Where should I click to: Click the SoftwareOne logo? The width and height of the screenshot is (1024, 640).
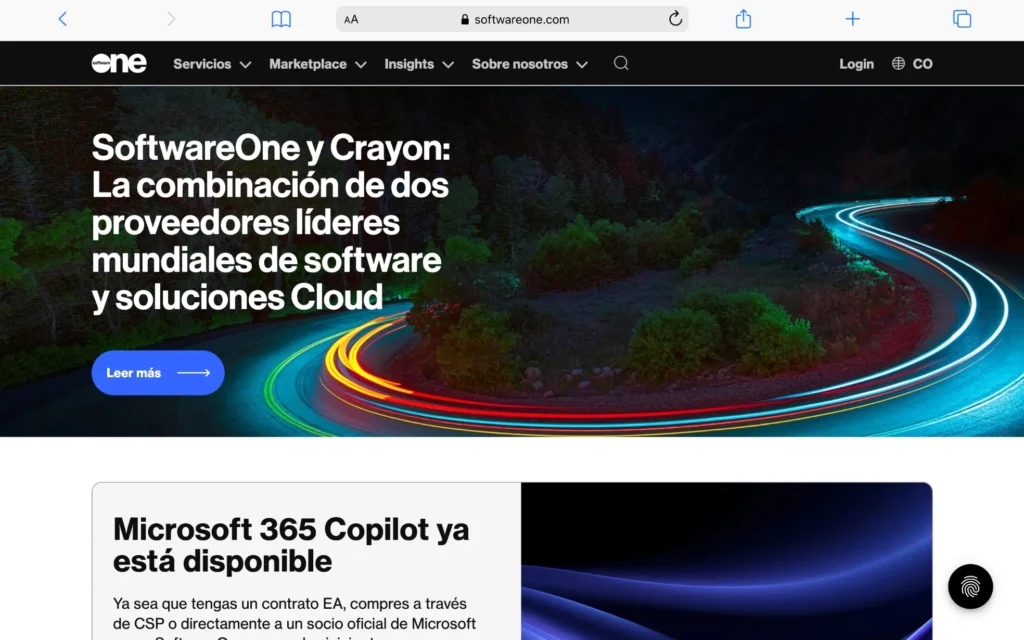coord(119,63)
